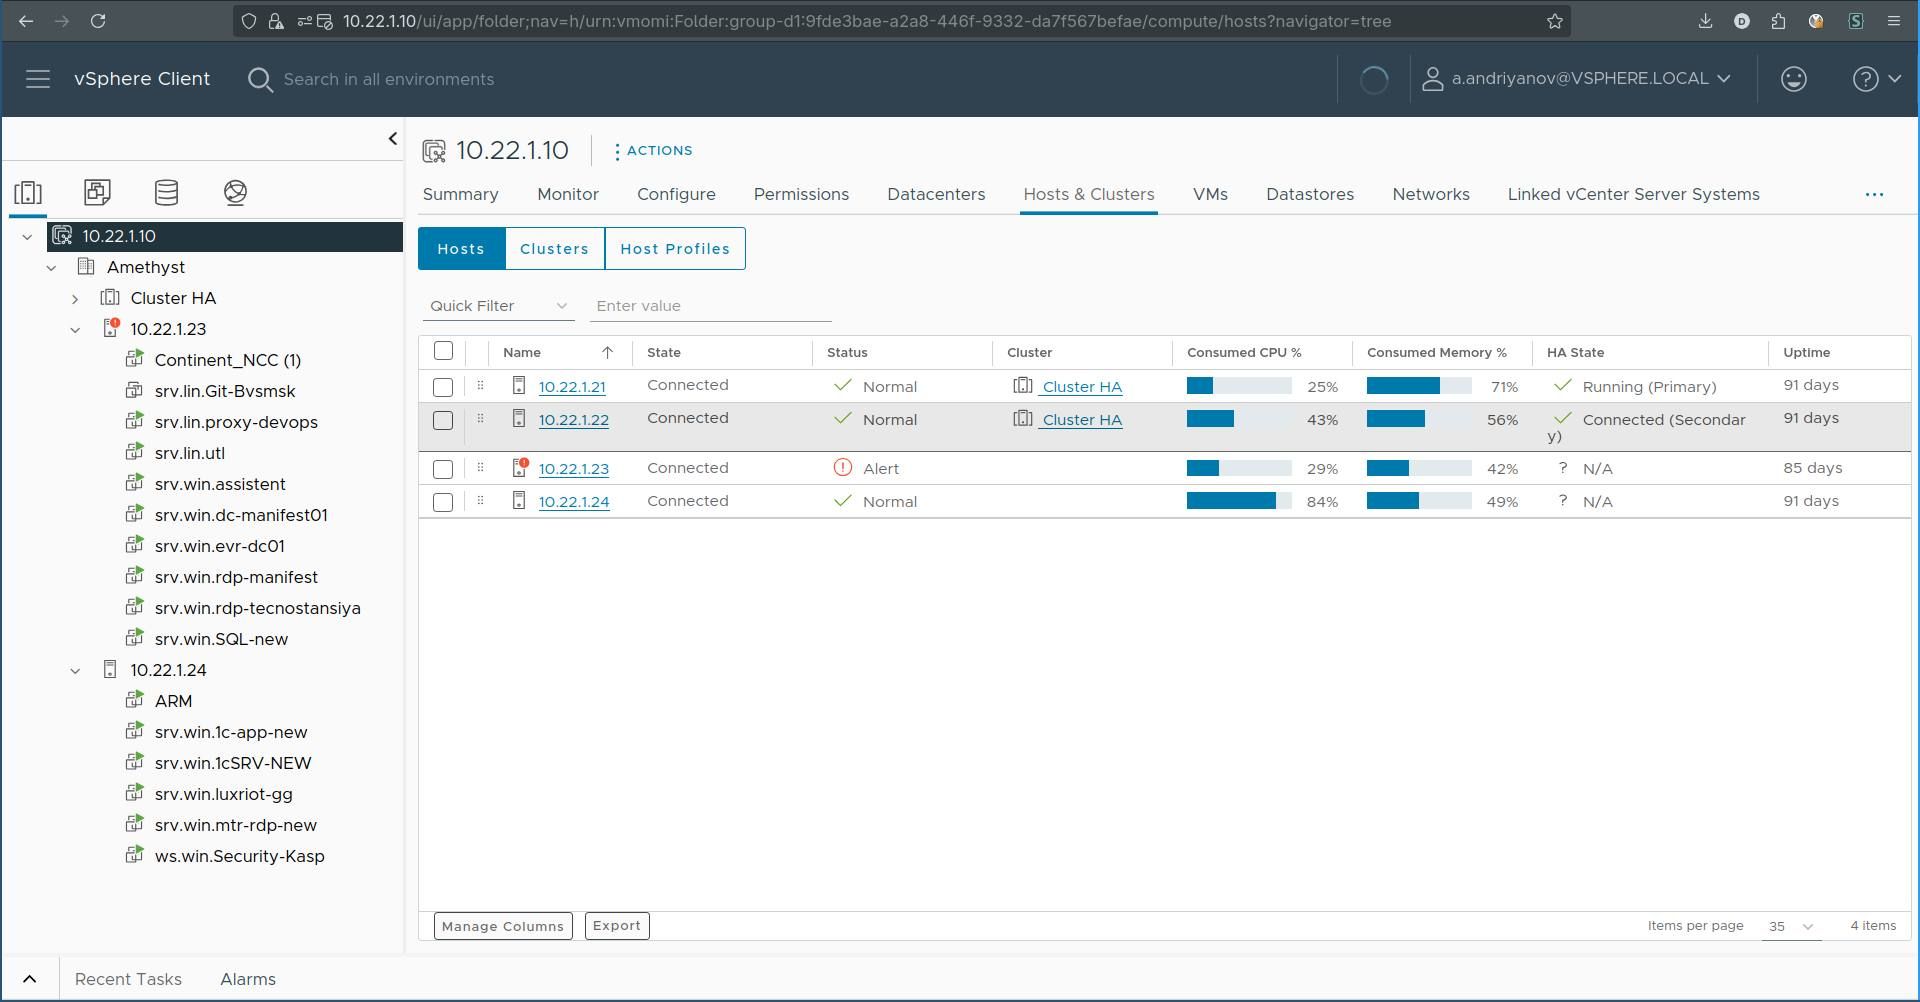Screen dimensions: 1920x1002
Task: Expand the Cluster HA tree node
Action: pyautogui.click(x=75, y=299)
